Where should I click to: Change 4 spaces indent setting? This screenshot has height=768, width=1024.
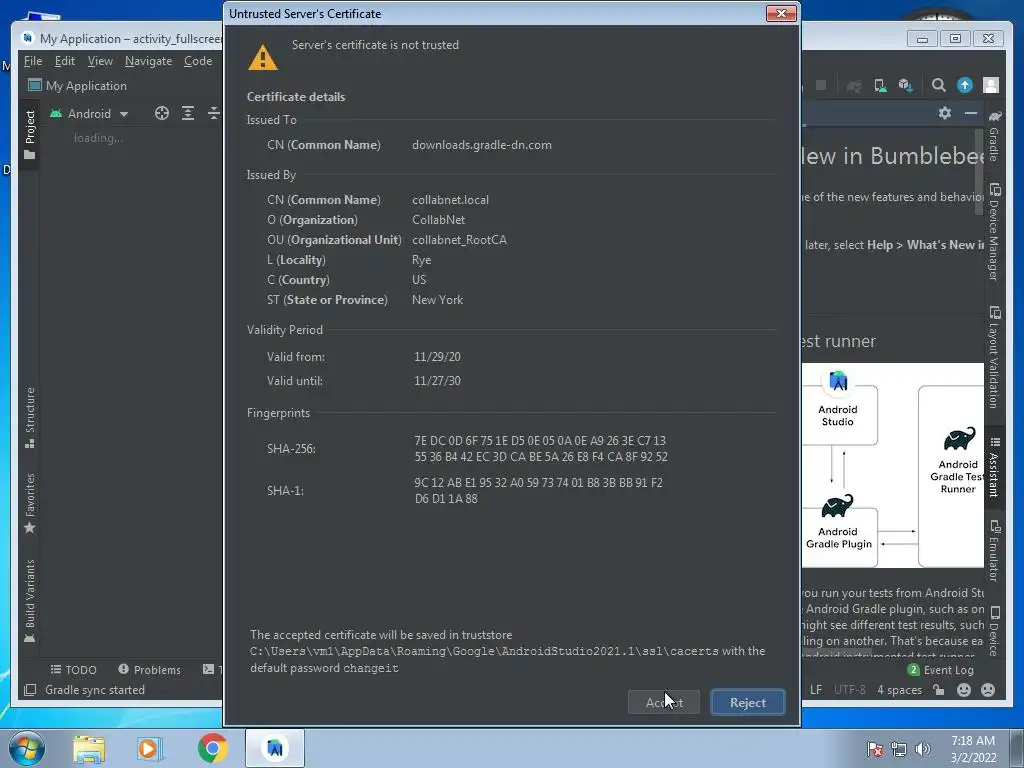(x=899, y=690)
